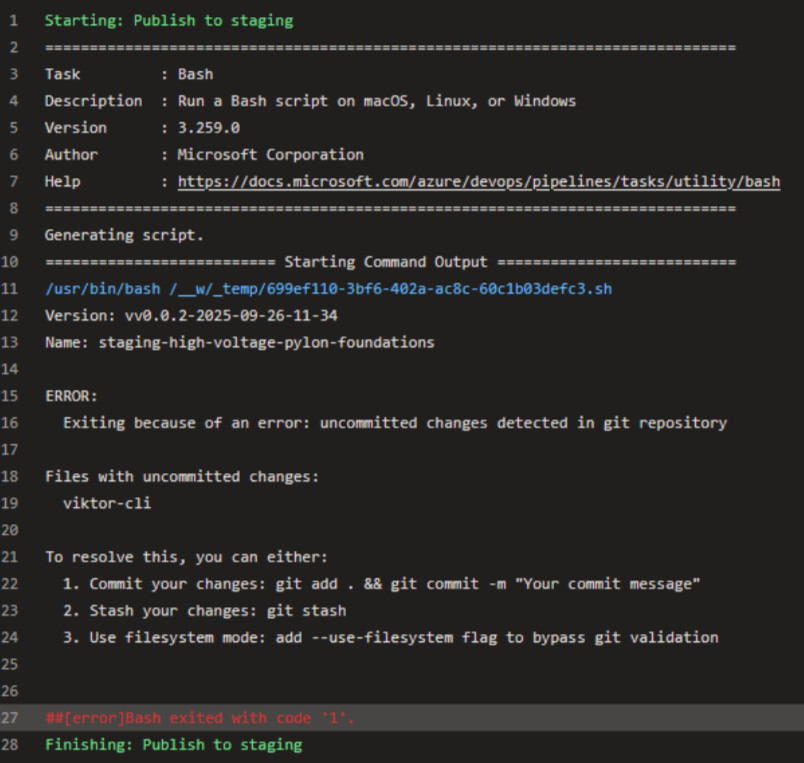The image size is (804, 763).
Task: Click the viktor-cli file entry
Action: [x=106, y=503]
